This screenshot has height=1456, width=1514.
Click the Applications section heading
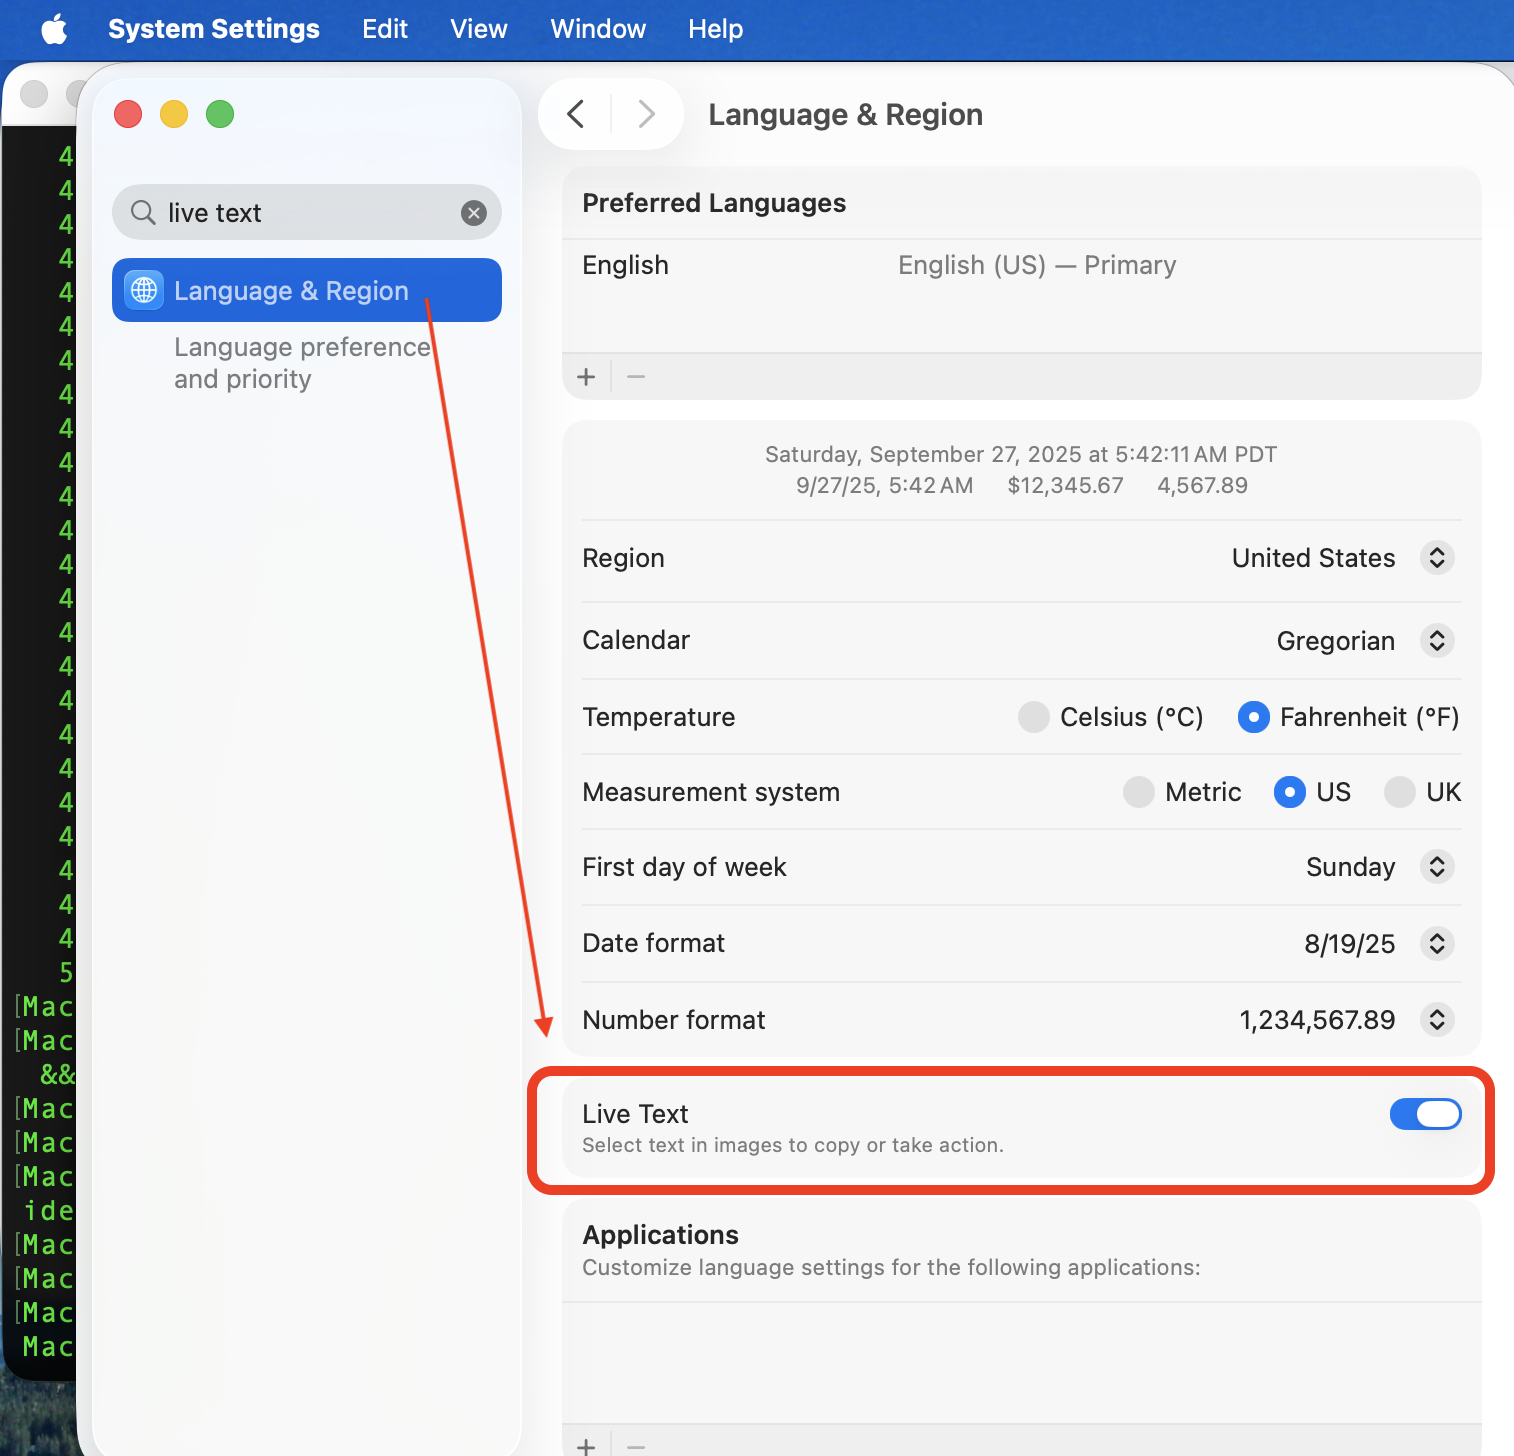[661, 1235]
